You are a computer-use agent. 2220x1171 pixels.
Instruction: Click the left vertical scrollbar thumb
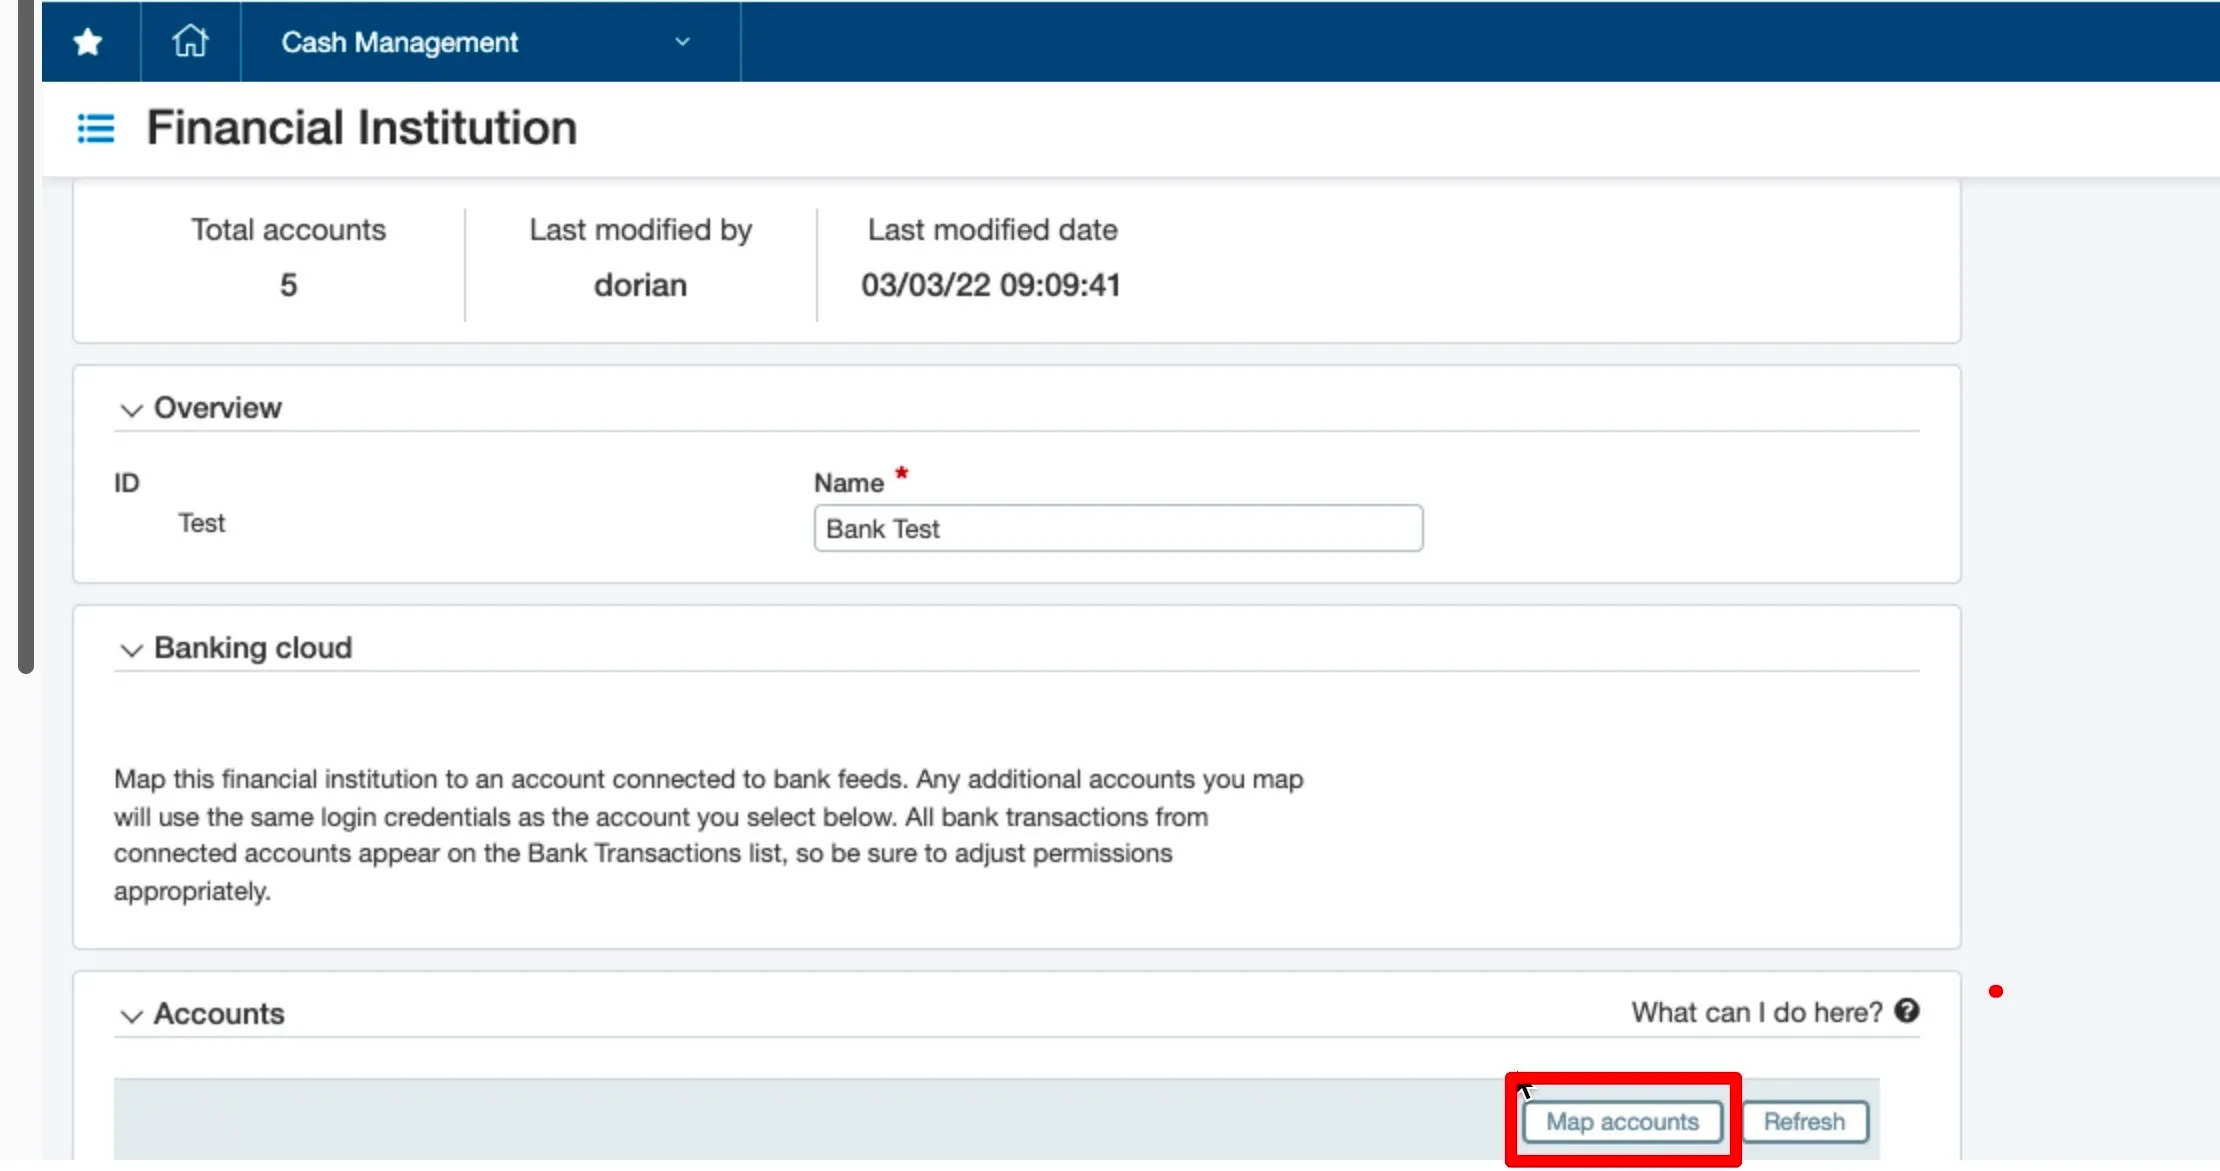click(26, 336)
